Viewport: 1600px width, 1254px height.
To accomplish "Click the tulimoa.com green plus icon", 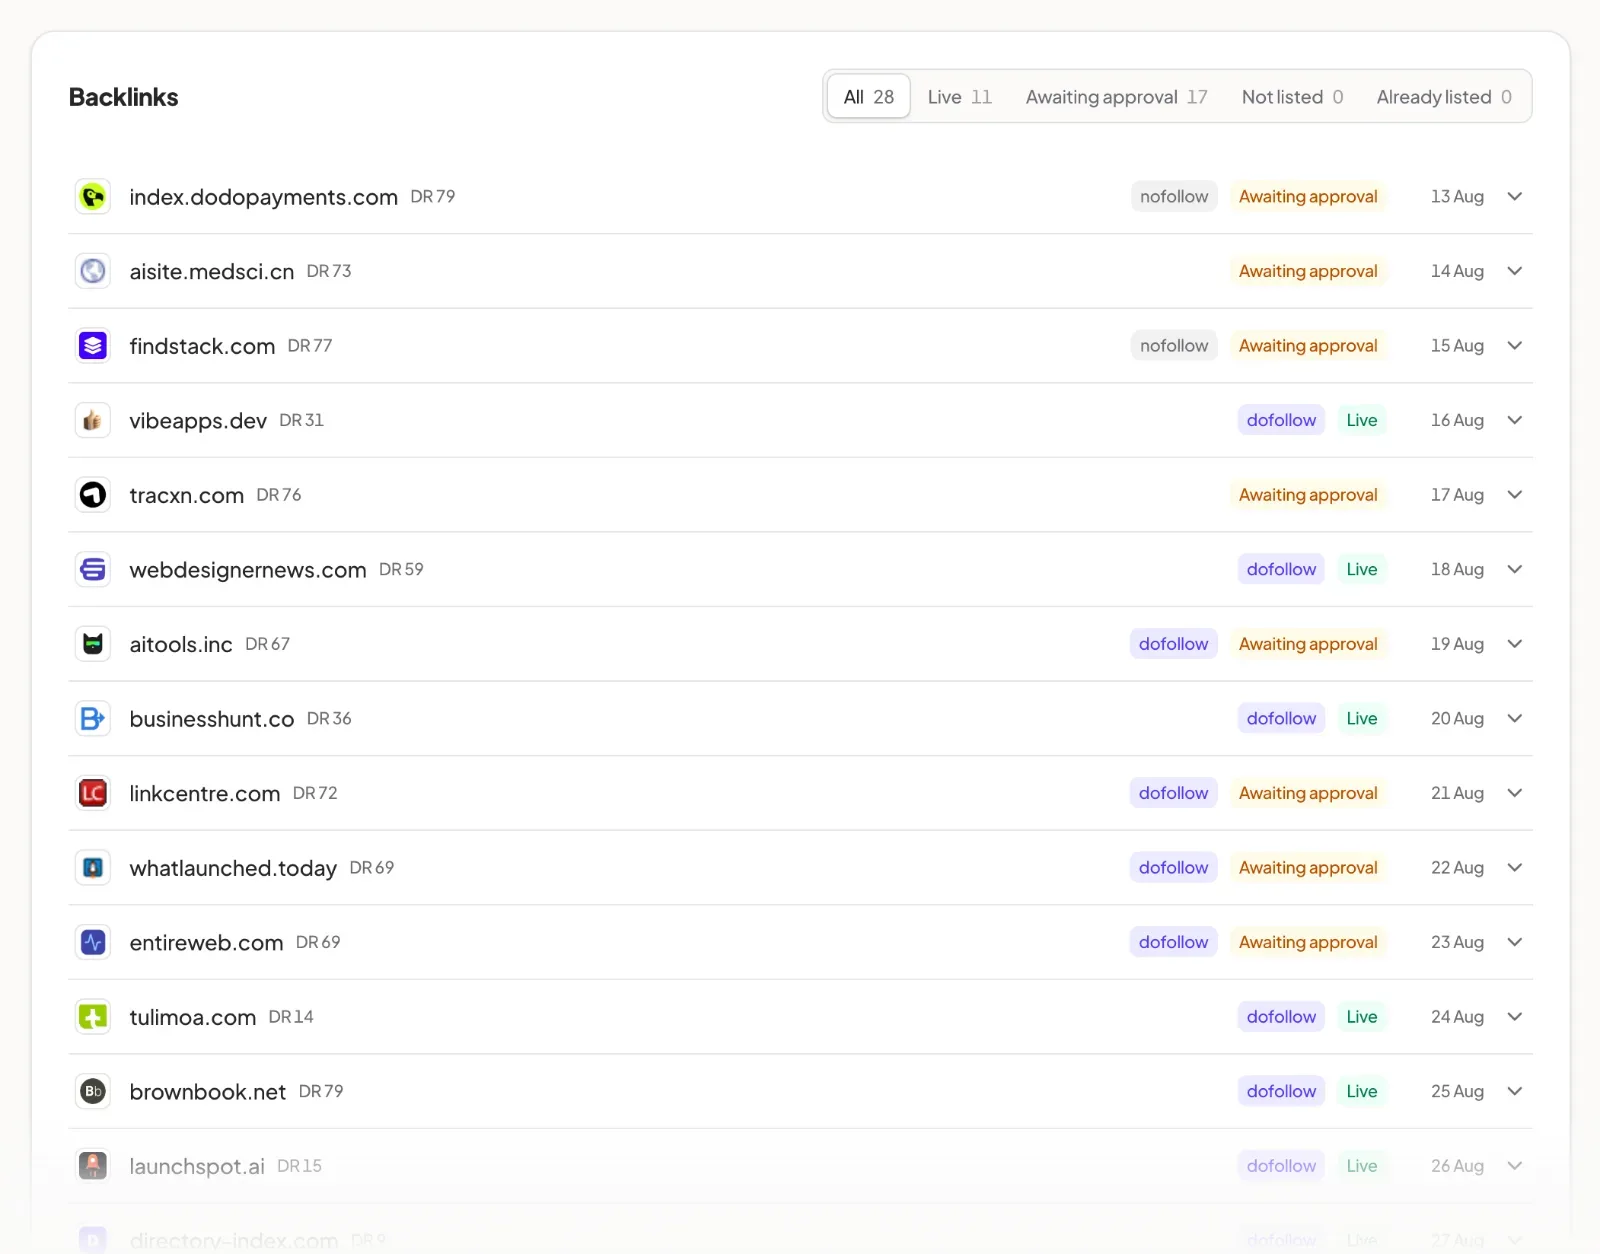I will point(93,1017).
